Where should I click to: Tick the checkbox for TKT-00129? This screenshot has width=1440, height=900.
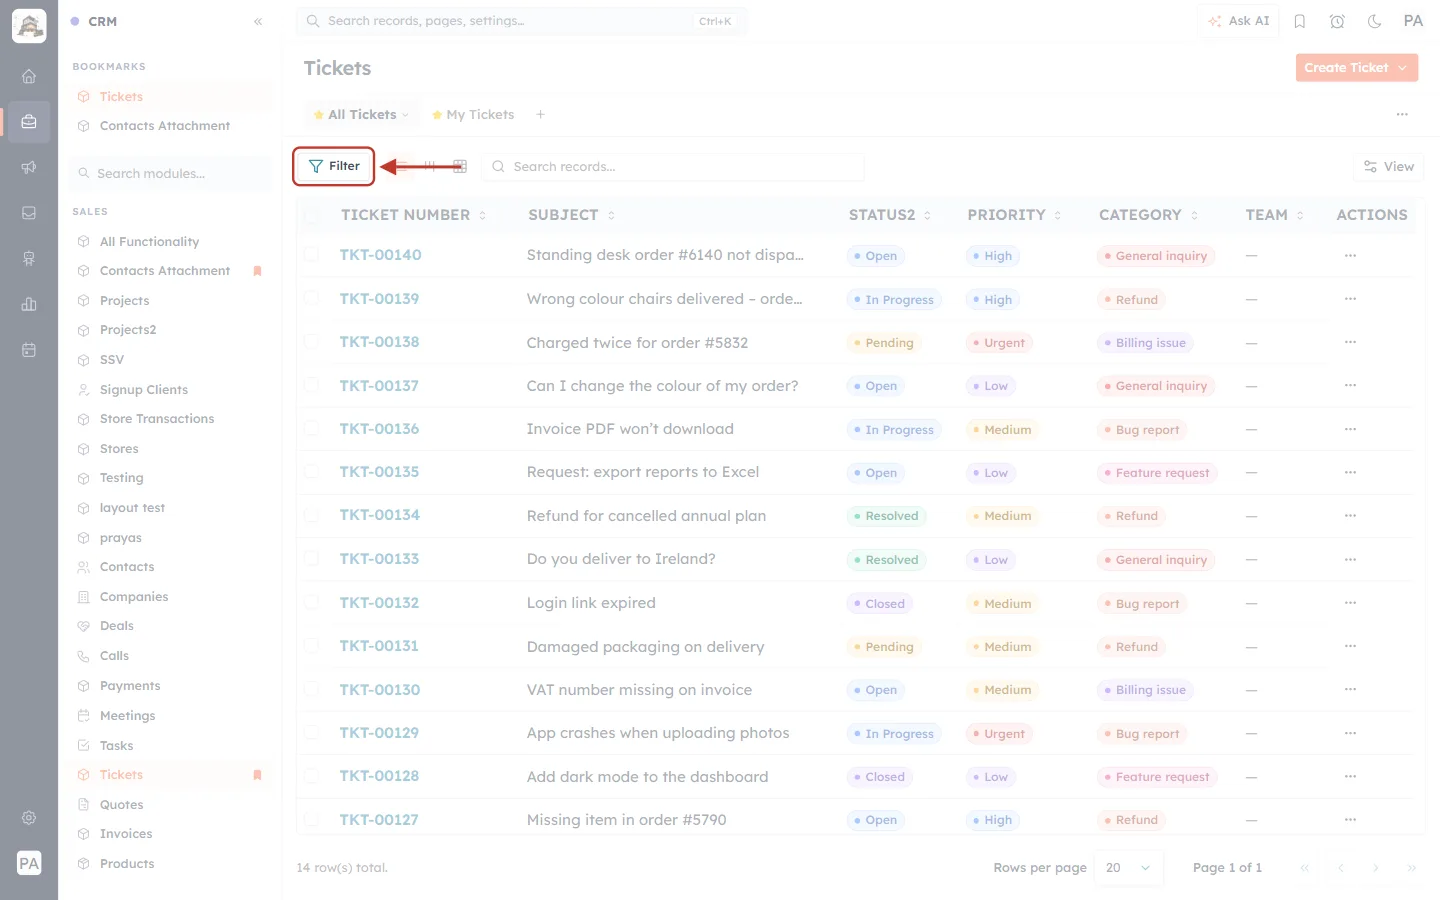click(311, 733)
